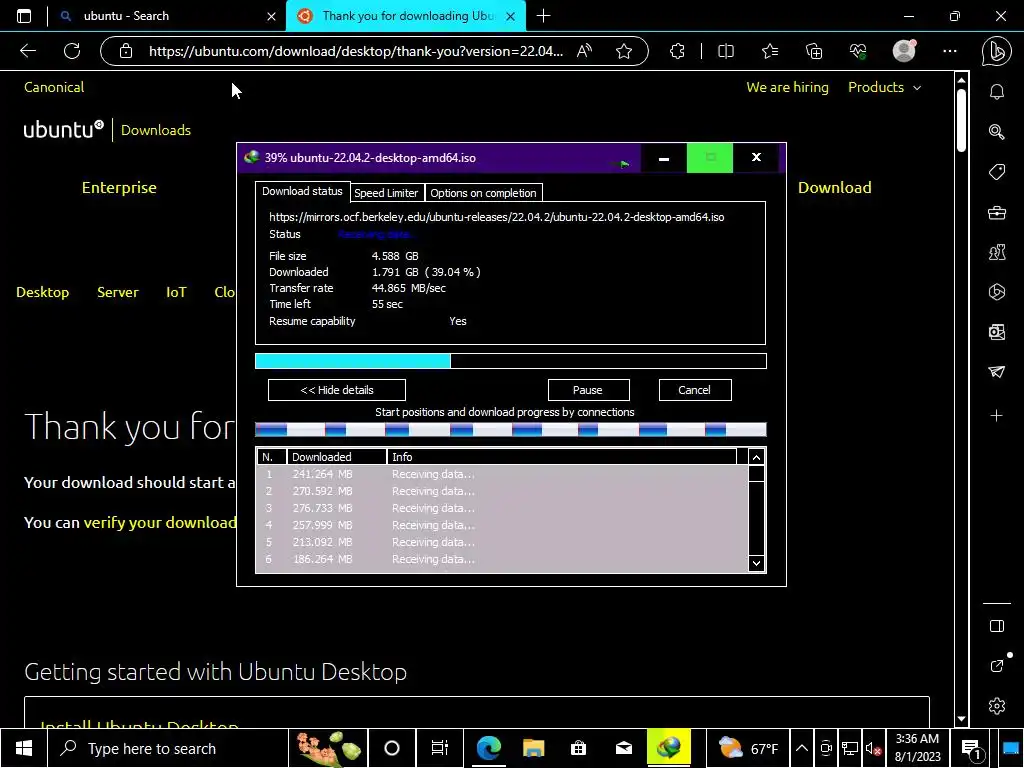The width and height of the screenshot is (1024, 768).
Task: Open Task View on taskbar
Action: pyautogui.click(x=440, y=748)
